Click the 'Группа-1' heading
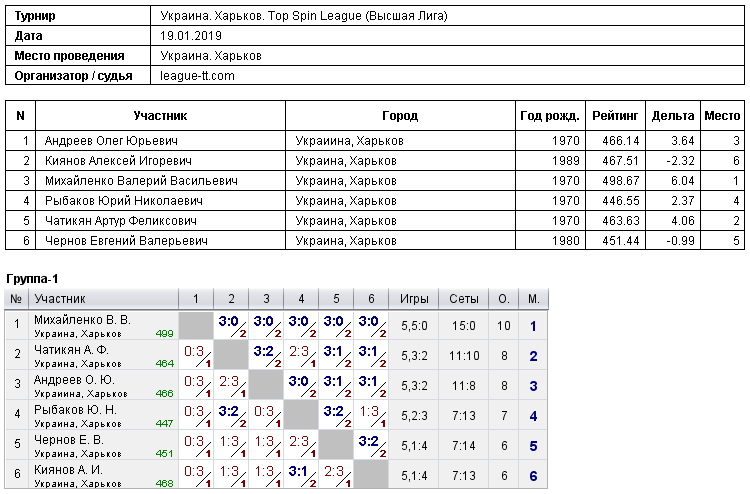Image resolution: width=750 pixels, height=494 pixels. click(32, 278)
